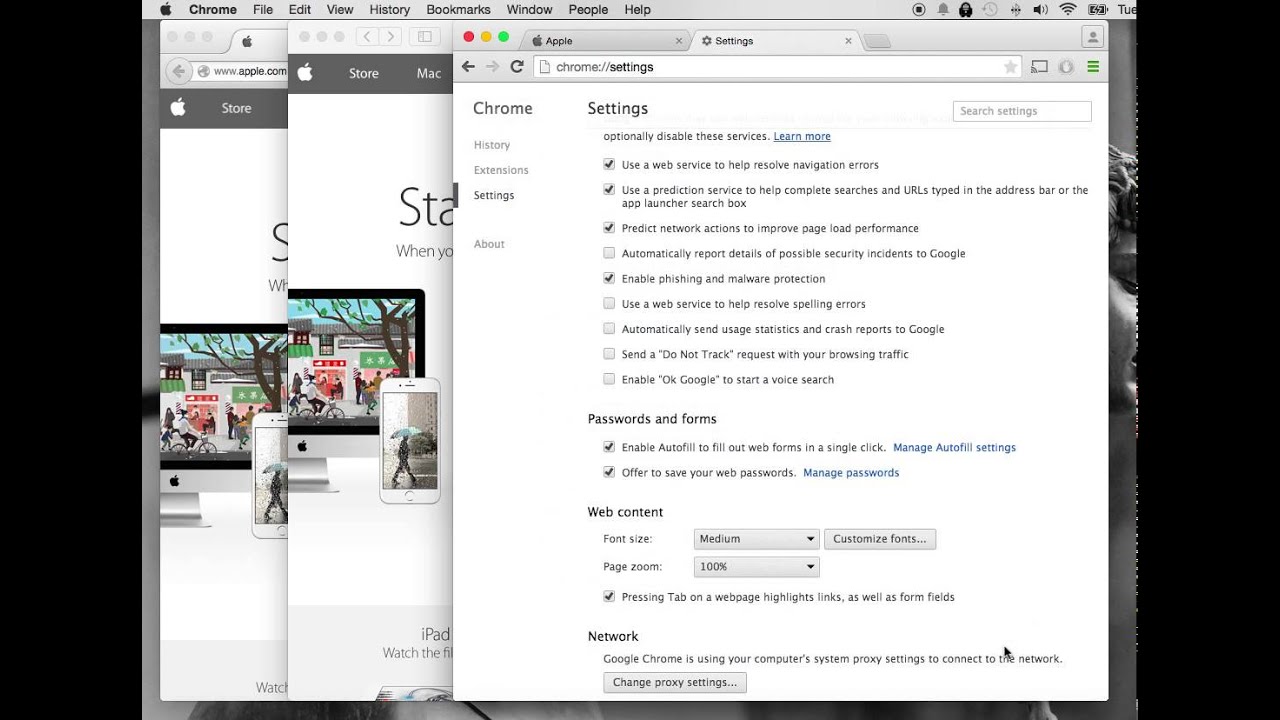Click Chrome's forward arrow button
The height and width of the screenshot is (720, 1280).
coord(492,67)
